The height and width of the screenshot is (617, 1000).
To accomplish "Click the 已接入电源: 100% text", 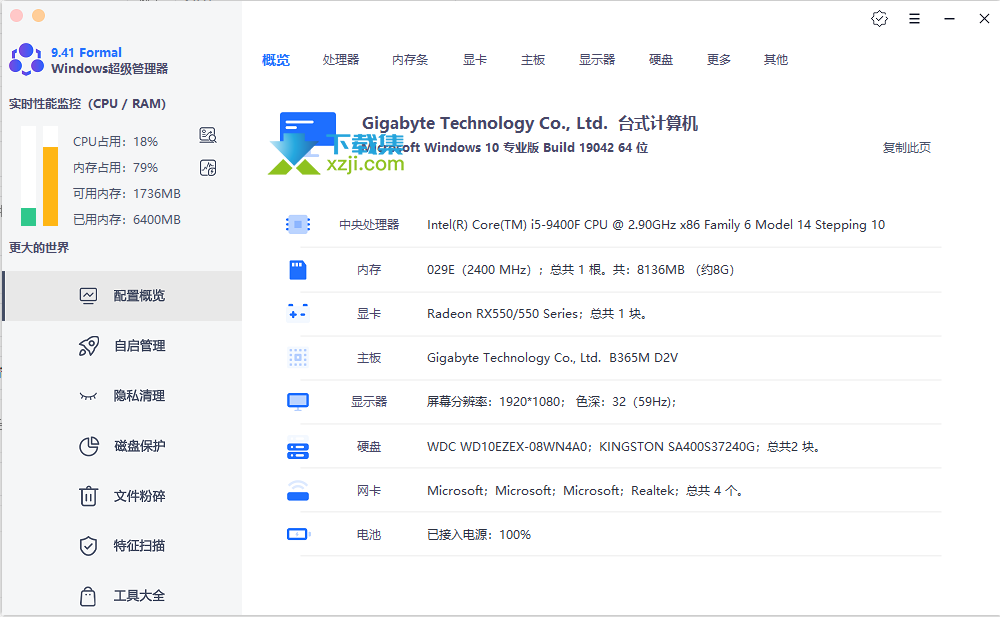I will pos(479,535).
